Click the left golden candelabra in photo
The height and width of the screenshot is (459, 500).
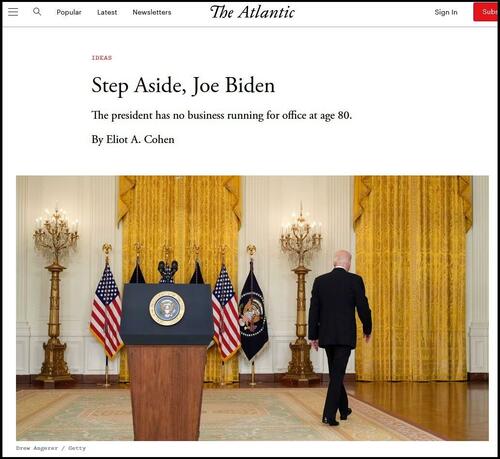[55, 295]
